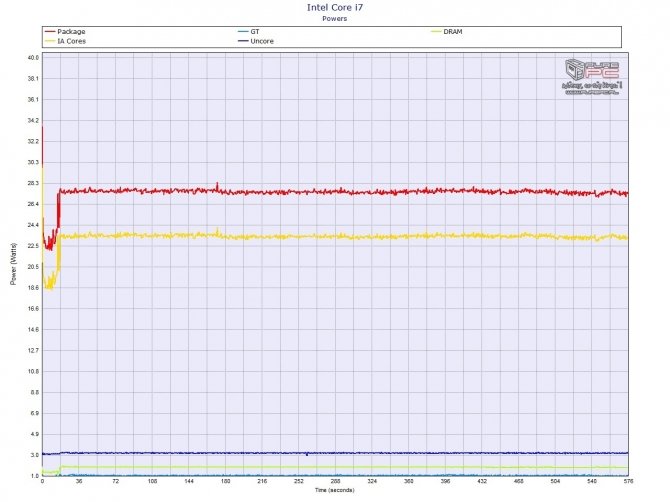The height and width of the screenshot is (502, 670).
Task: Click the 576 tick label on the time axis
Action: point(628,481)
